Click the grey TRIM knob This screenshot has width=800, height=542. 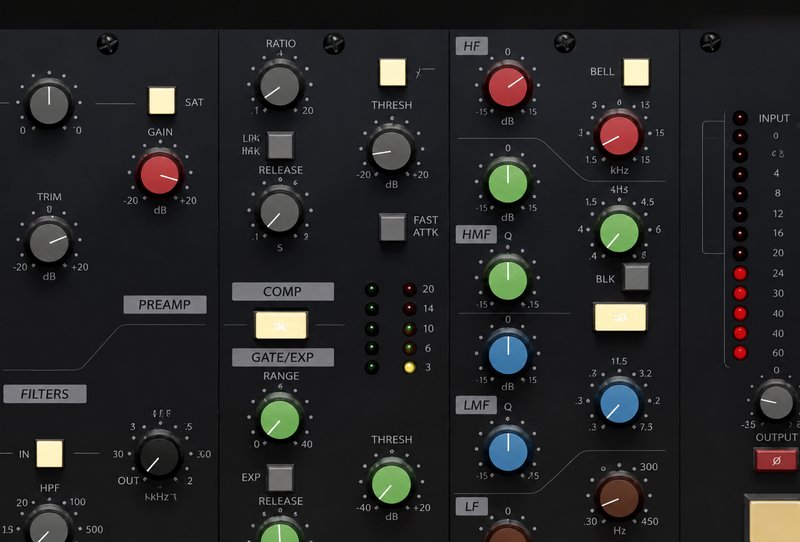coord(49,242)
